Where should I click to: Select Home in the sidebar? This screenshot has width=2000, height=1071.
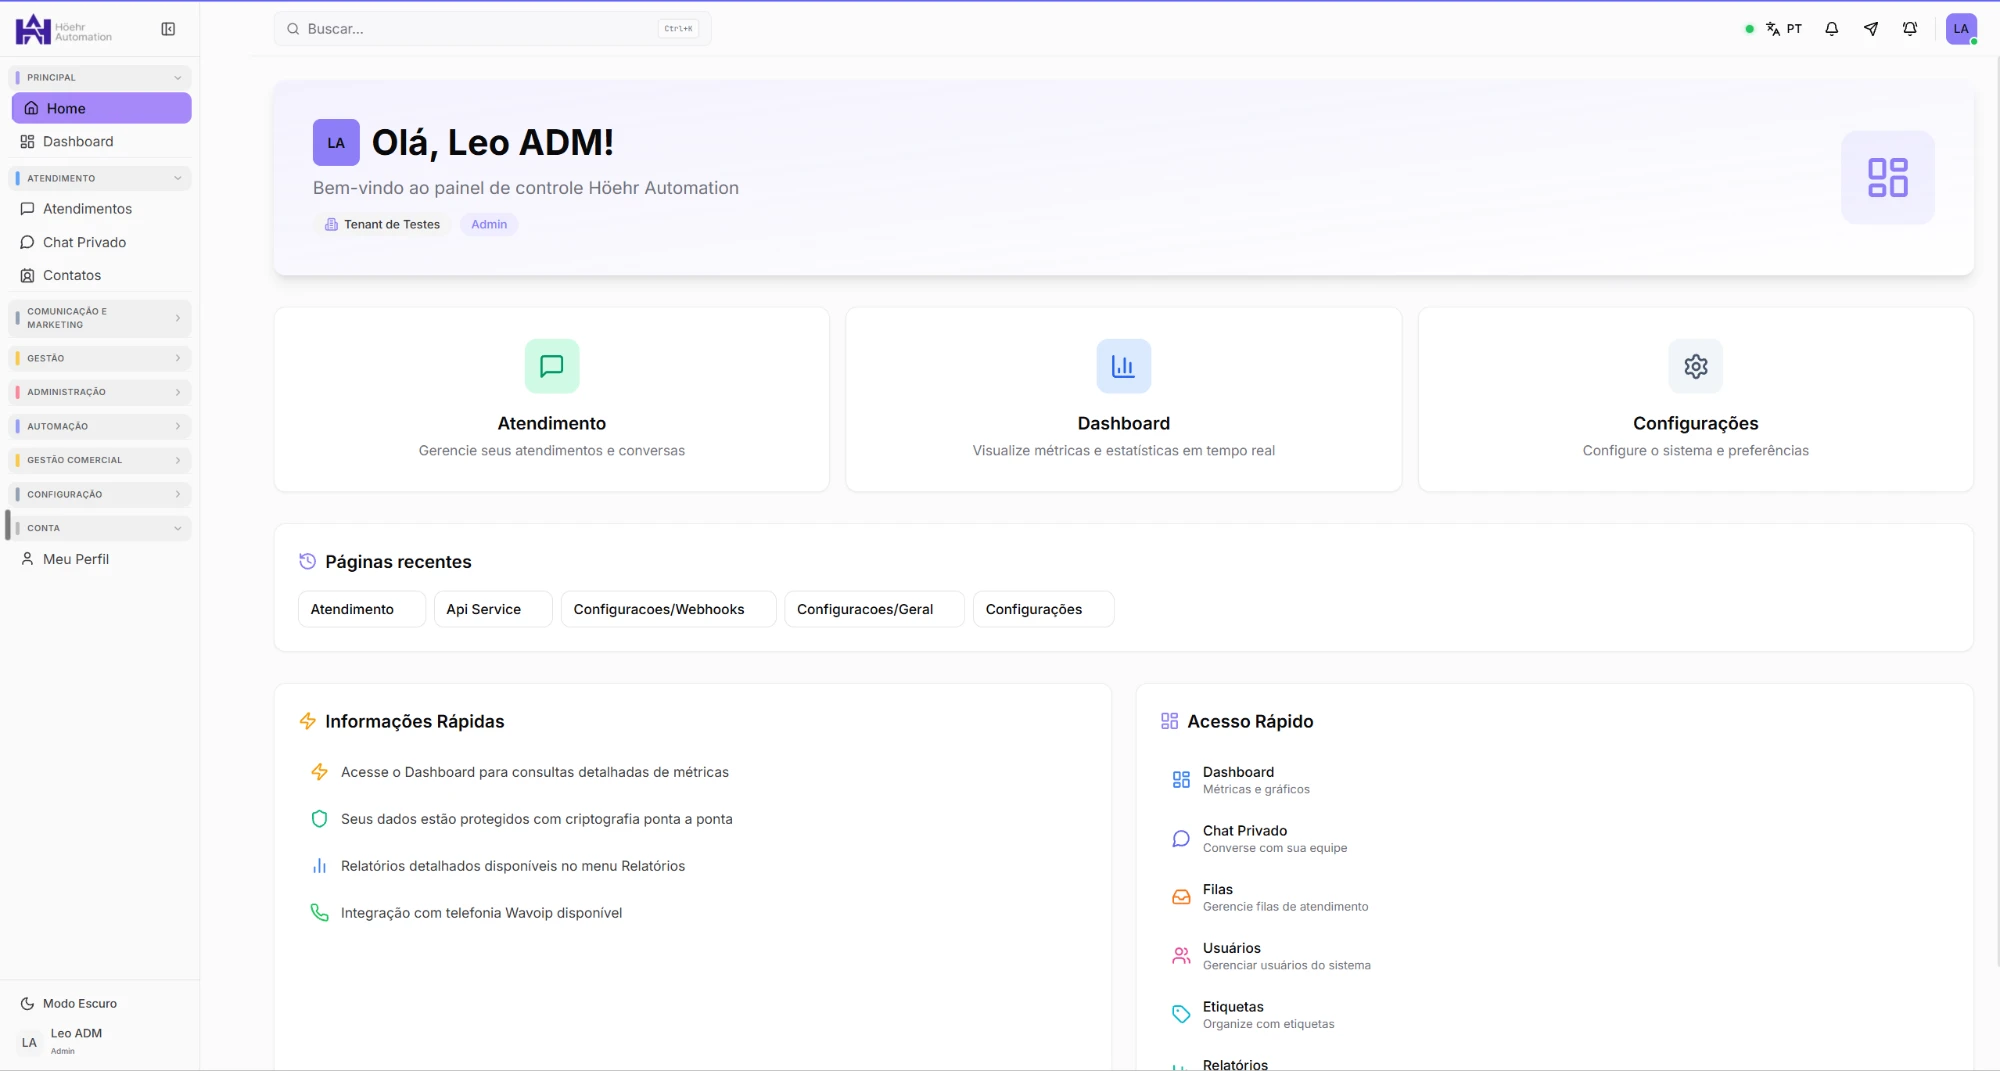pos(101,108)
